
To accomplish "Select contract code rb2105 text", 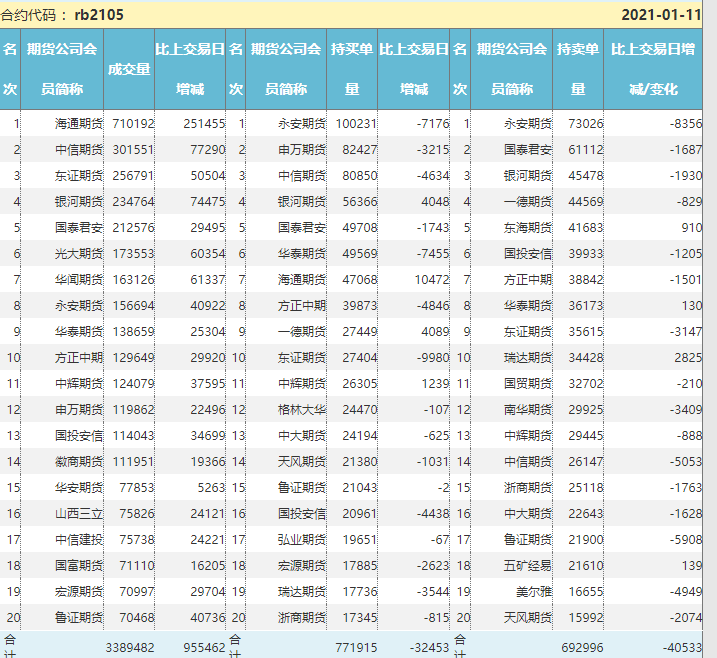I will 99,15.
